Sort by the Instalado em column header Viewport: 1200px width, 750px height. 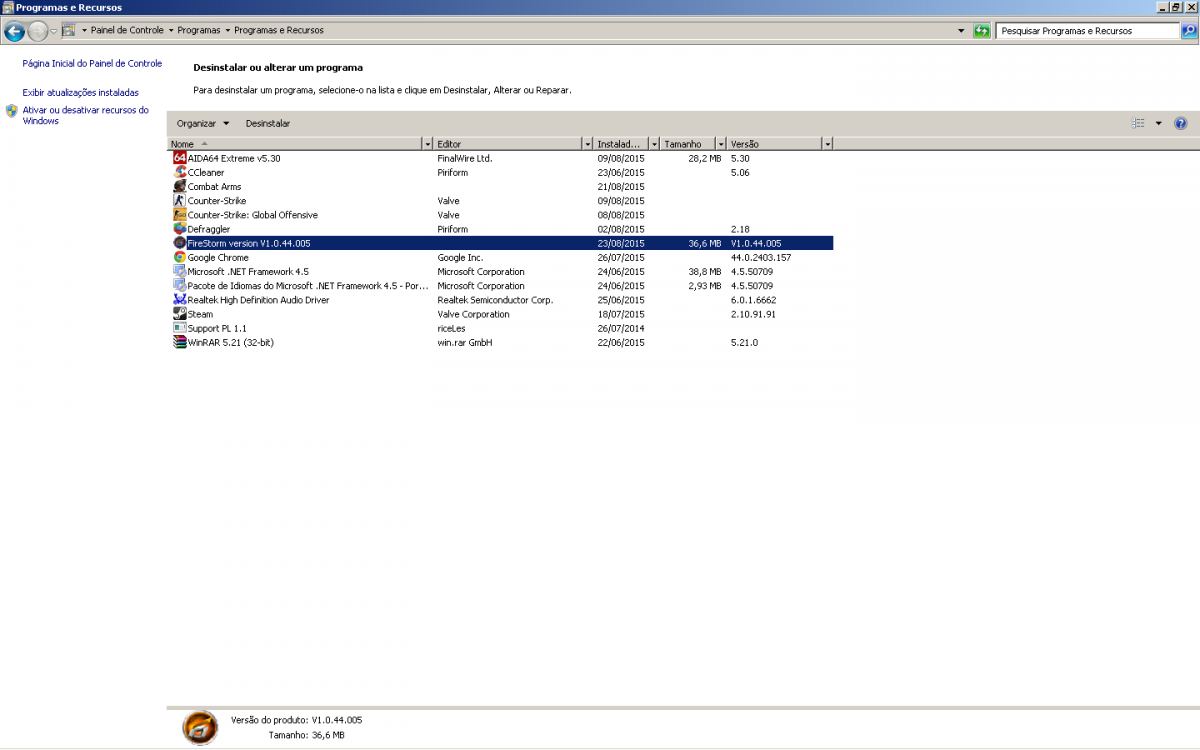tap(621, 144)
